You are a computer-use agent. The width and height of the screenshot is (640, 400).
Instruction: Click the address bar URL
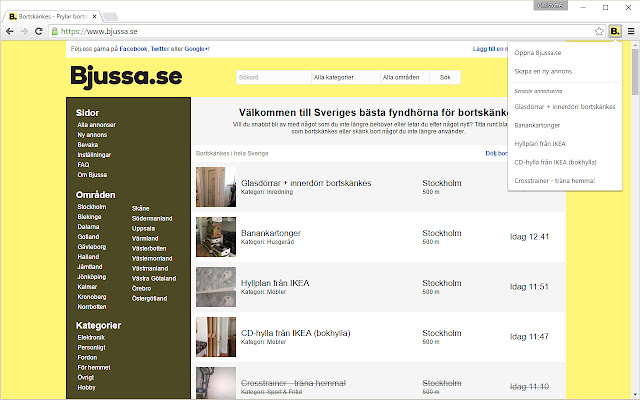tap(99, 31)
